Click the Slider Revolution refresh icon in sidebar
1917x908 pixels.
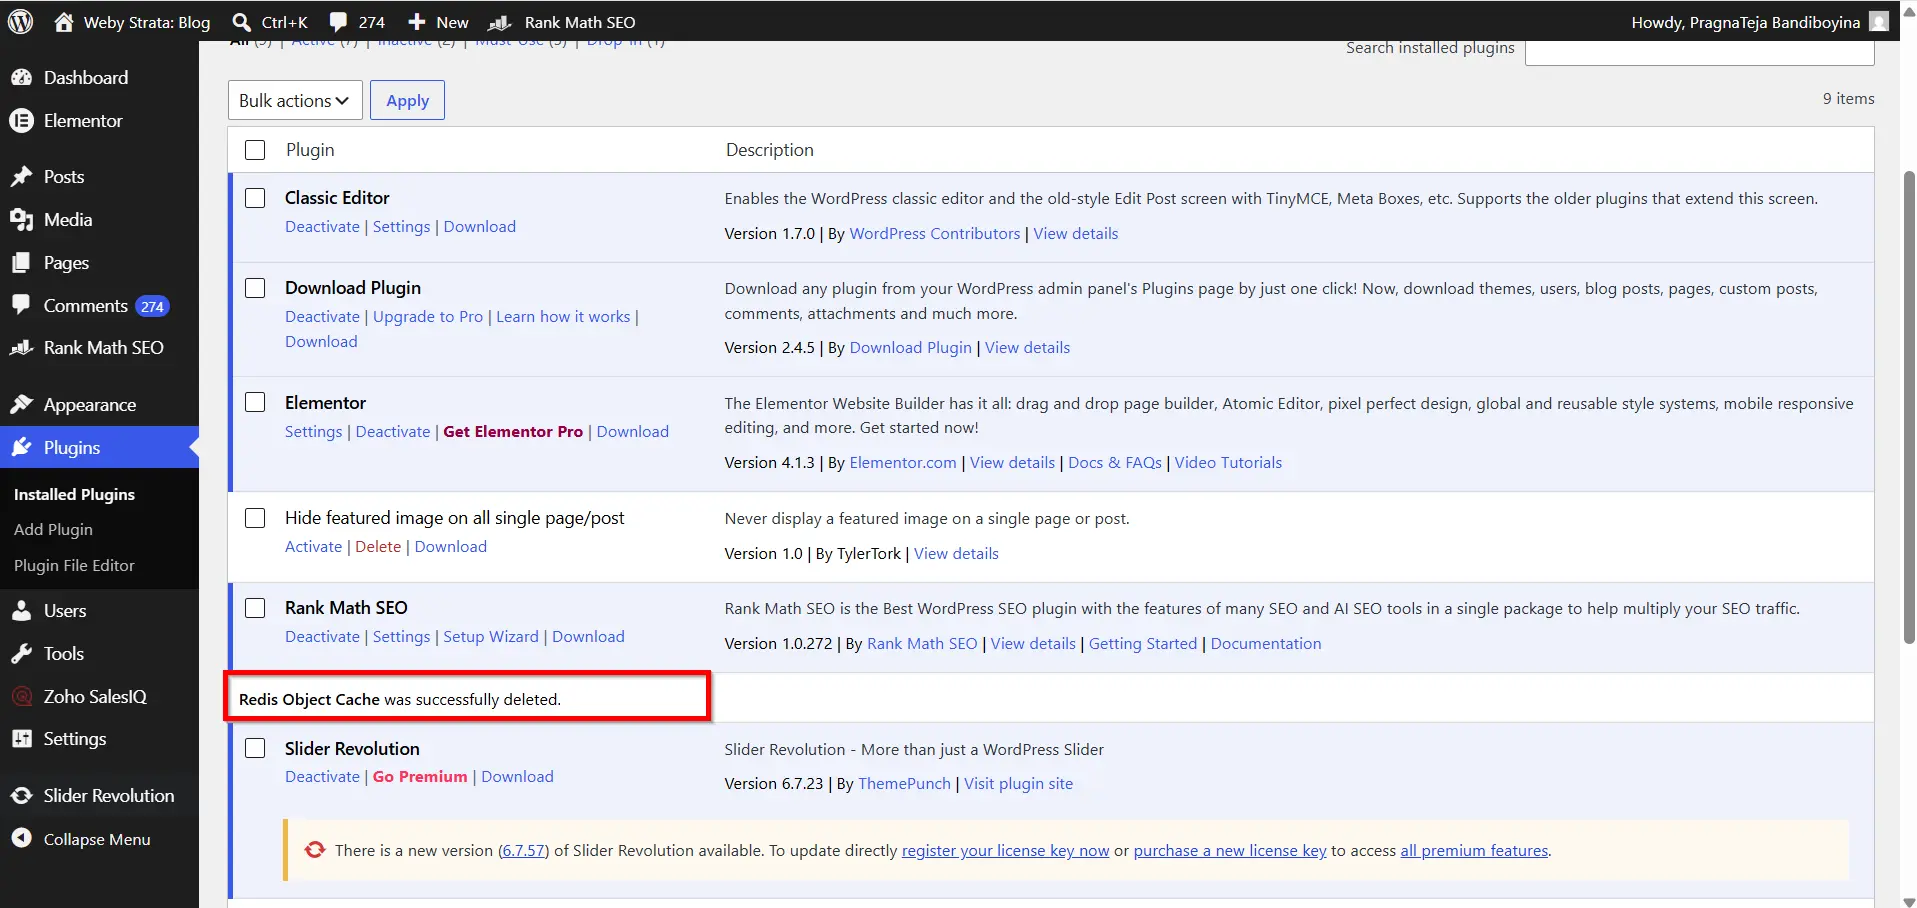(x=21, y=796)
